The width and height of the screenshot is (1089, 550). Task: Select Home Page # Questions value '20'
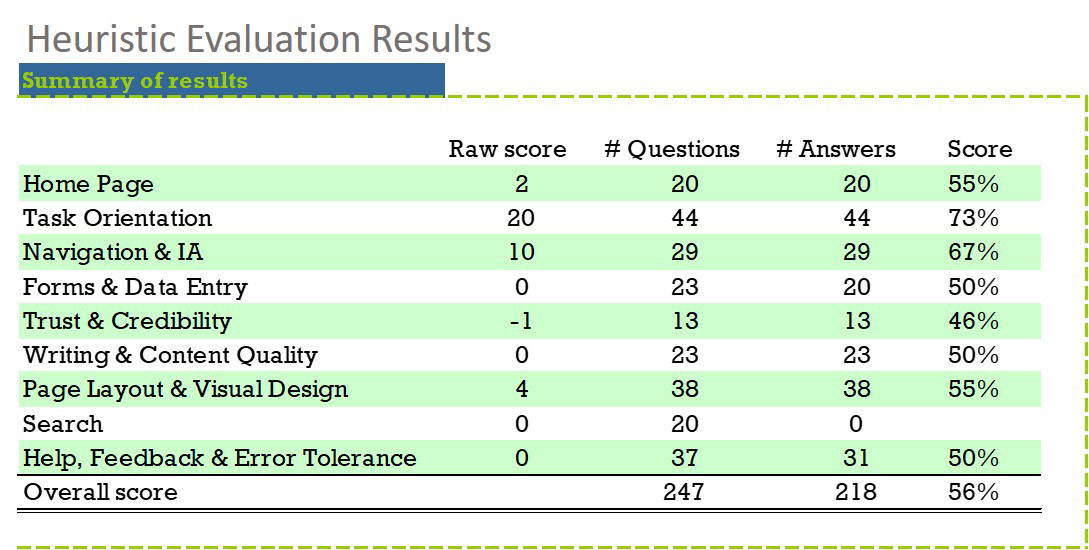684,184
